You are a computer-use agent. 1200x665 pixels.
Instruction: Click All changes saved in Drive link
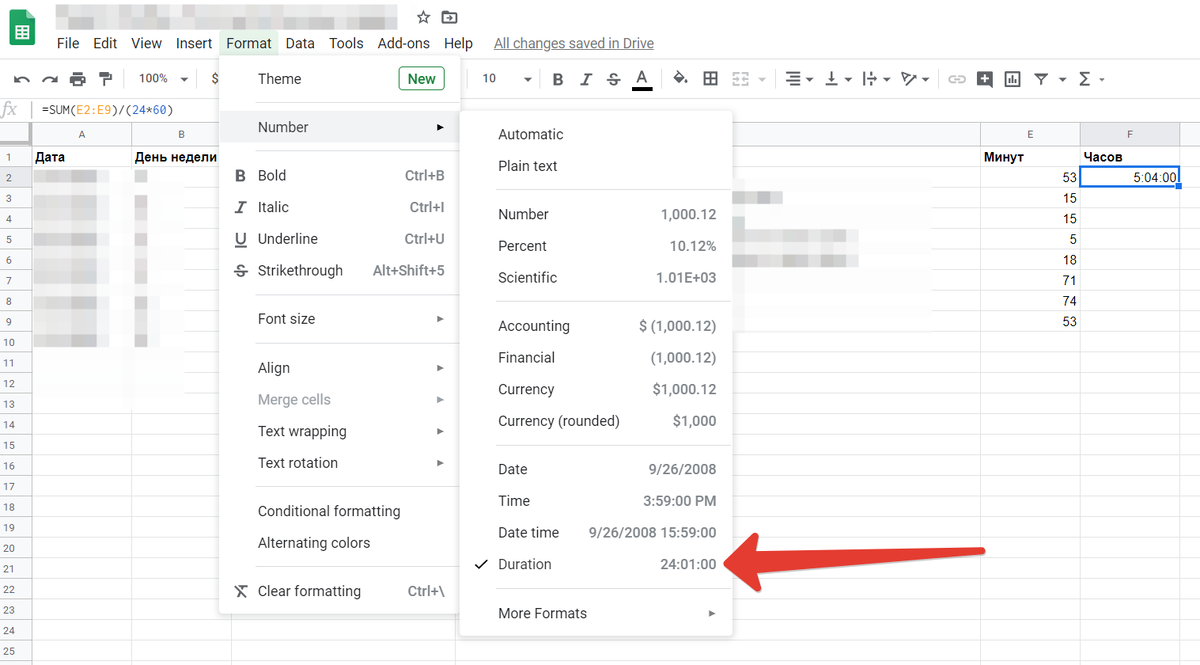pyautogui.click(x=574, y=43)
